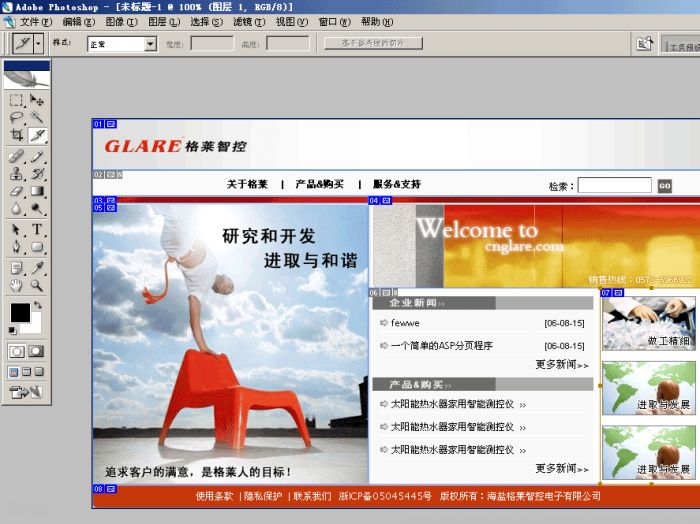Select the Healing Brush tool
Viewport: 700px width, 524px height.
coord(17,156)
